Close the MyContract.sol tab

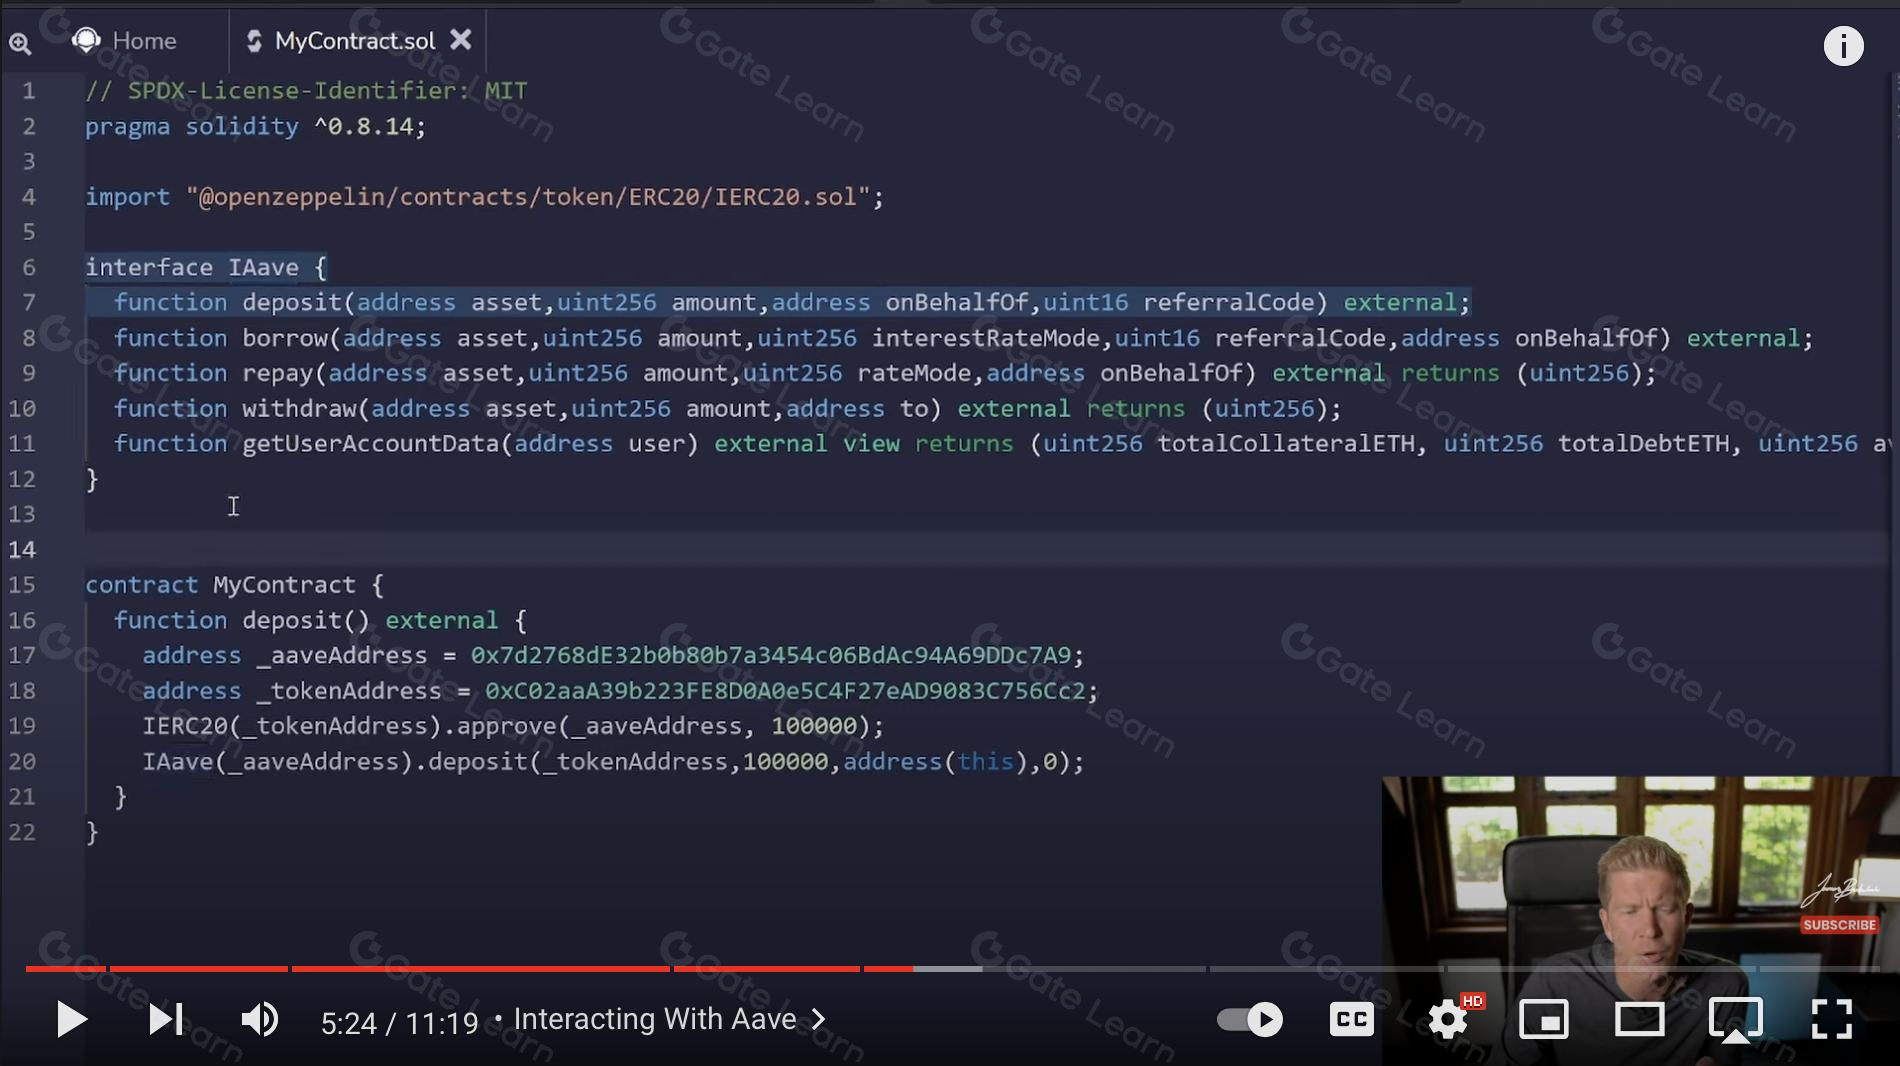pyautogui.click(x=461, y=40)
